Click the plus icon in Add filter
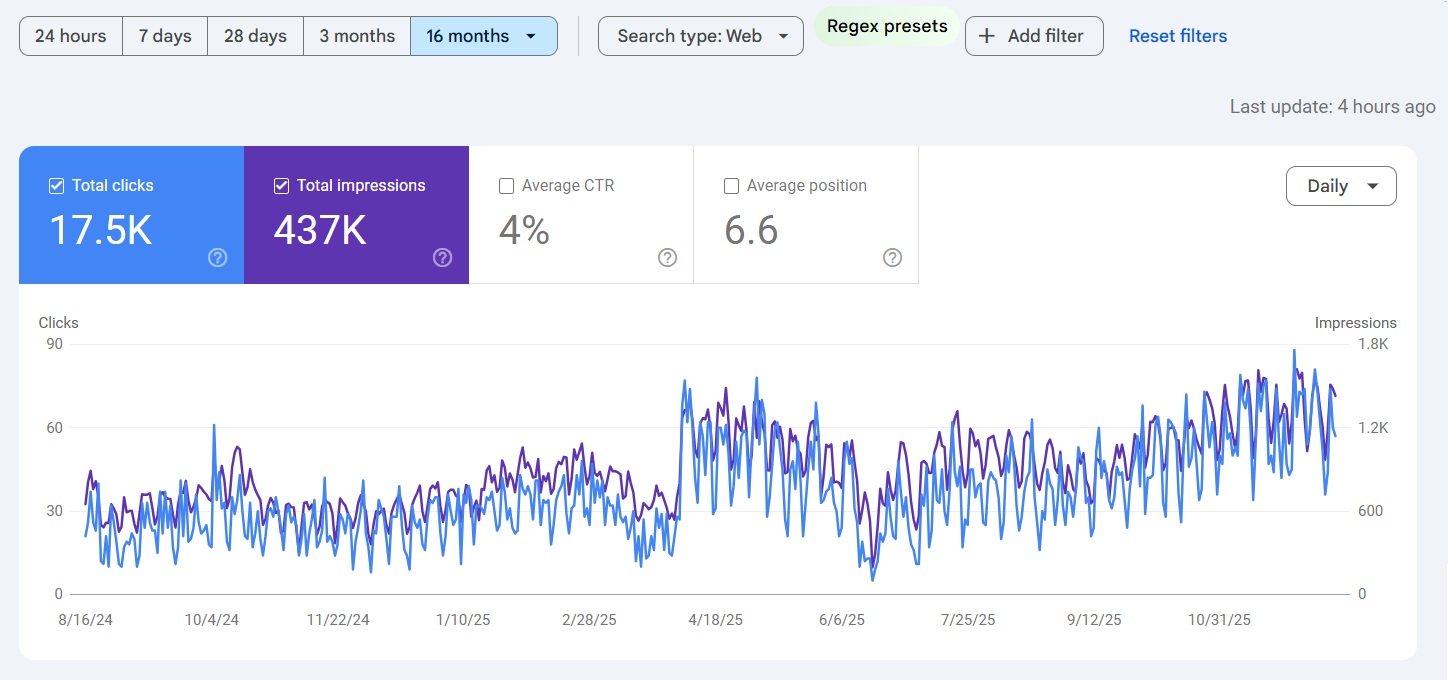Viewport: 1448px width, 680px height. click(987, 36)
